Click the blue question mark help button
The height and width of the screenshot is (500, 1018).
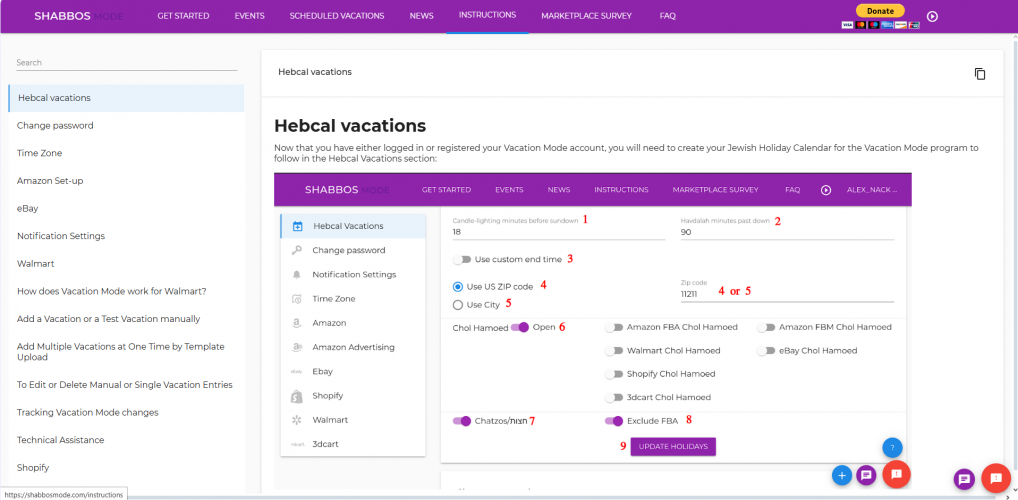[x=893, y=447]
